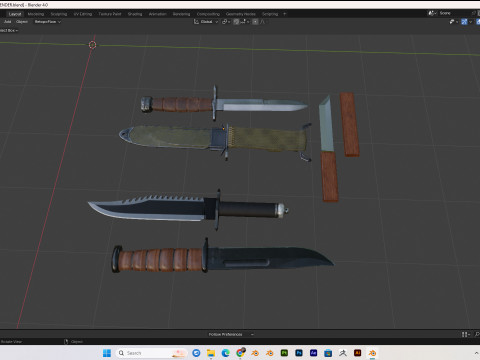Viewport: 480px width, 360px height.
Task: Open the second Blender taskbar icon
Action: pyautogui.click(x=270, y=353)
